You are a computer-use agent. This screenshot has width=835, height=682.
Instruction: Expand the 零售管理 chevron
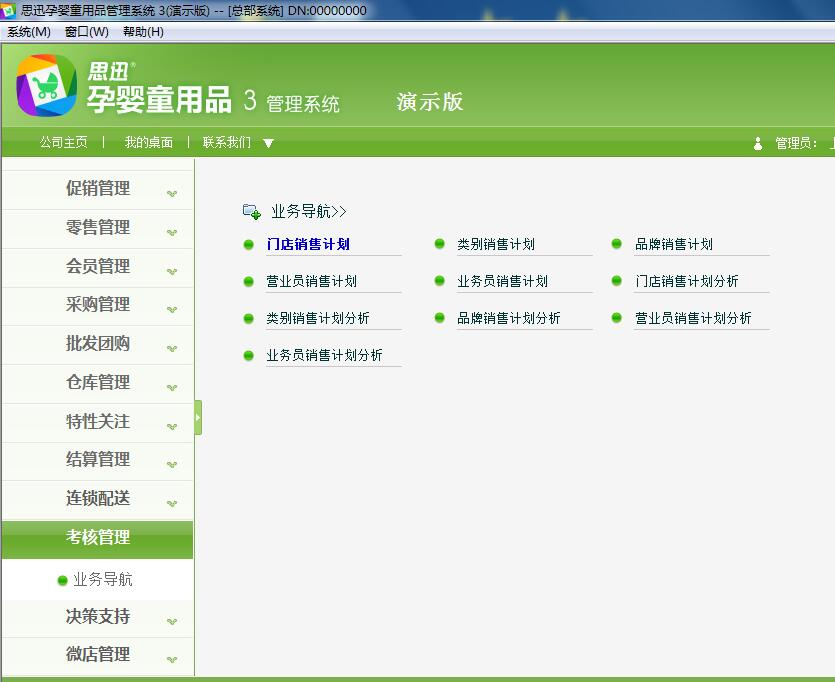click(x=171, y=232)
